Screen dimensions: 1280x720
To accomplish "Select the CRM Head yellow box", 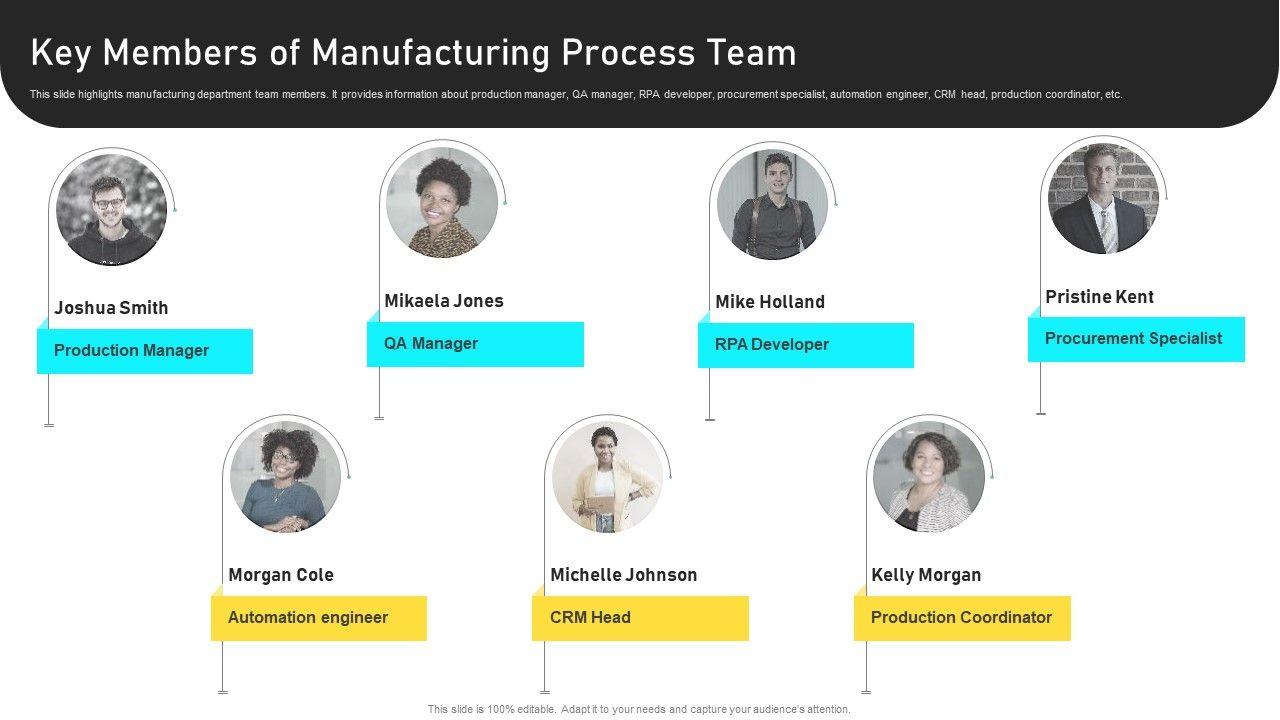I will point(640,618).
